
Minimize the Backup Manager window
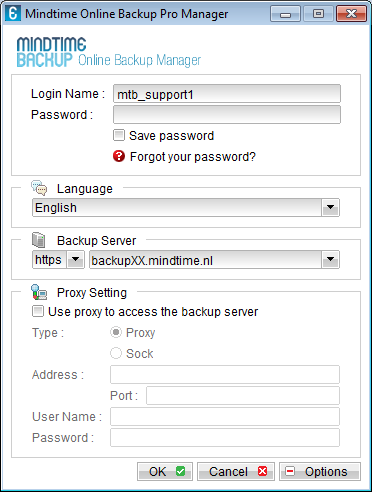point(285,14)
